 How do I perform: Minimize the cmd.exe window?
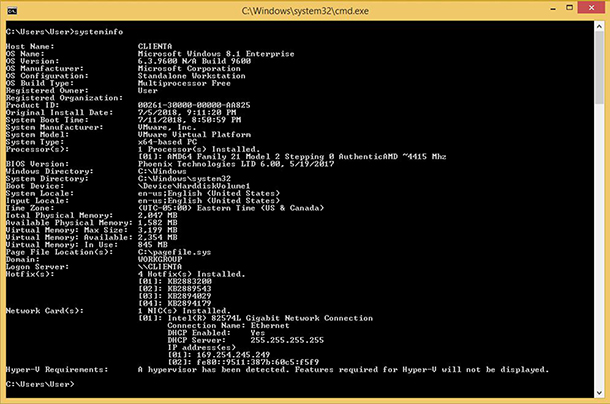pyautogui.click(x=553, y=8)
